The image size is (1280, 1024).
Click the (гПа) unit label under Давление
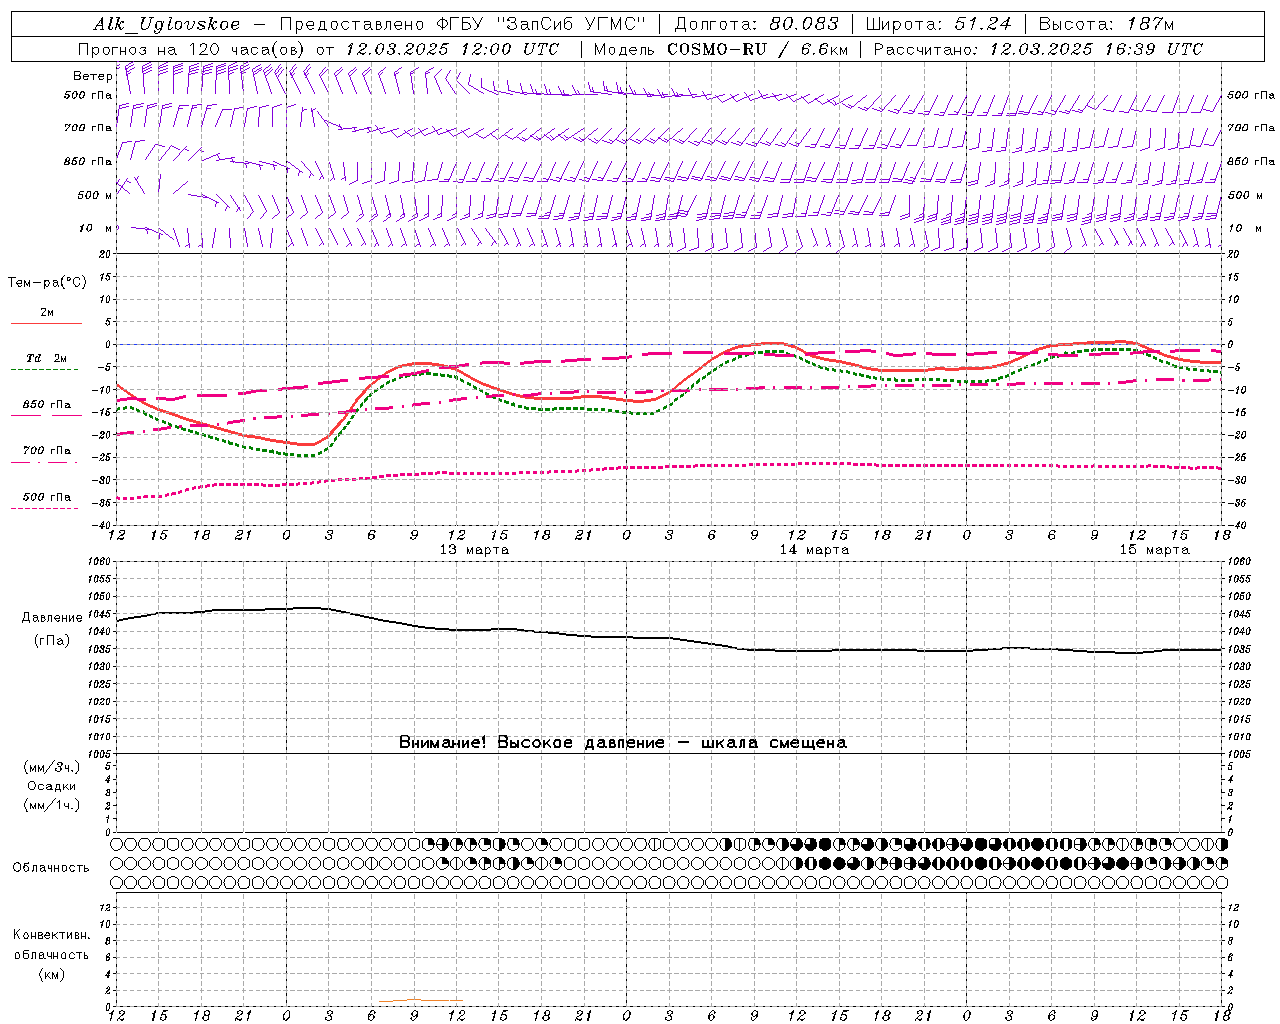[52, 641]
